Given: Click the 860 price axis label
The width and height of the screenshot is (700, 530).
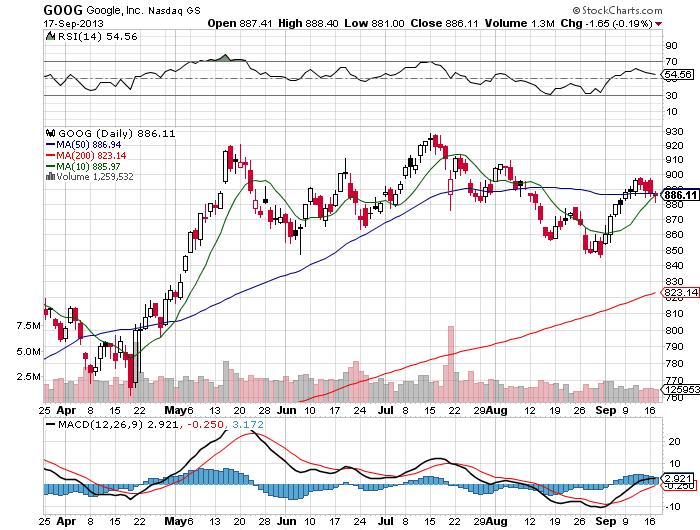Looking at the screenshot, I should click(x=674, y=234).
